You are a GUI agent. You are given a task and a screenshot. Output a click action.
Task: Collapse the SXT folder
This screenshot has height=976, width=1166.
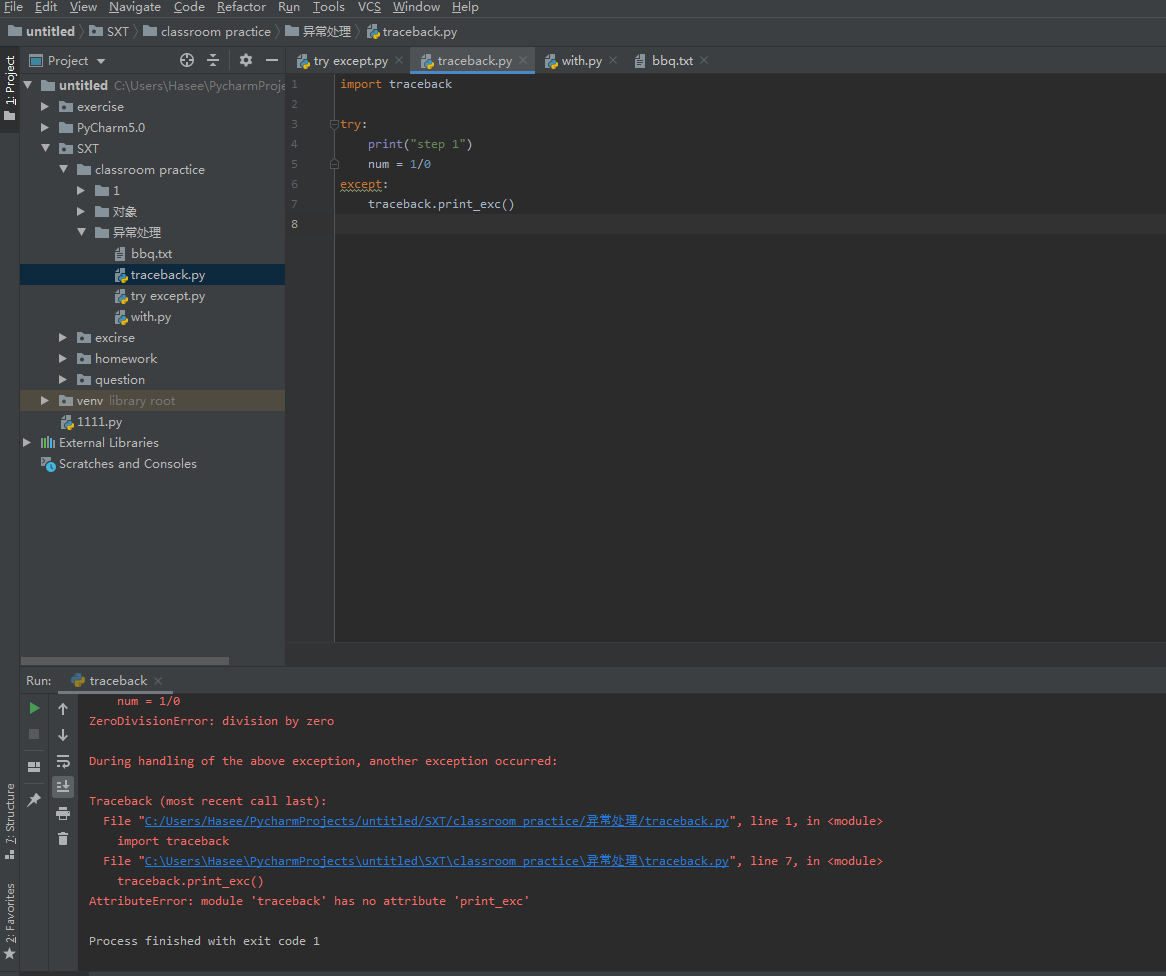[x=45, y=148]
